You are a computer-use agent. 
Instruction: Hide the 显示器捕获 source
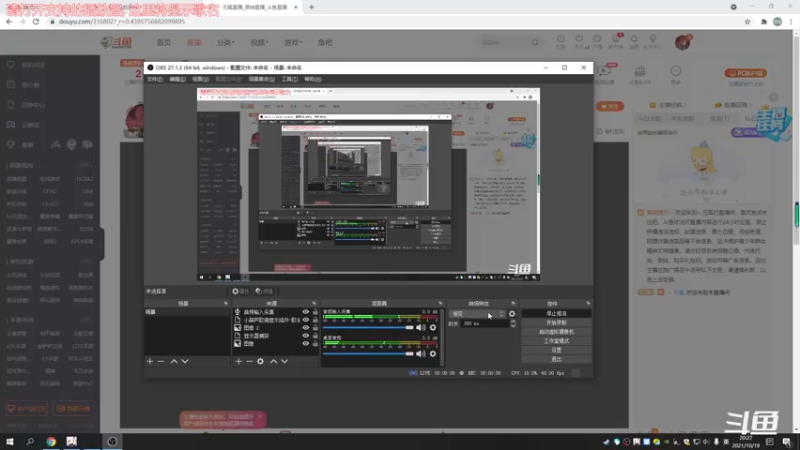point(306,336)
